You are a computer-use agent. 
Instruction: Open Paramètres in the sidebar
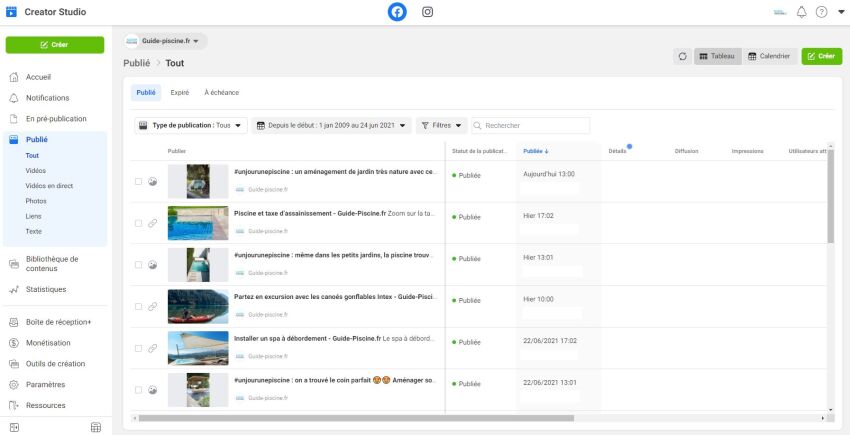45,384
